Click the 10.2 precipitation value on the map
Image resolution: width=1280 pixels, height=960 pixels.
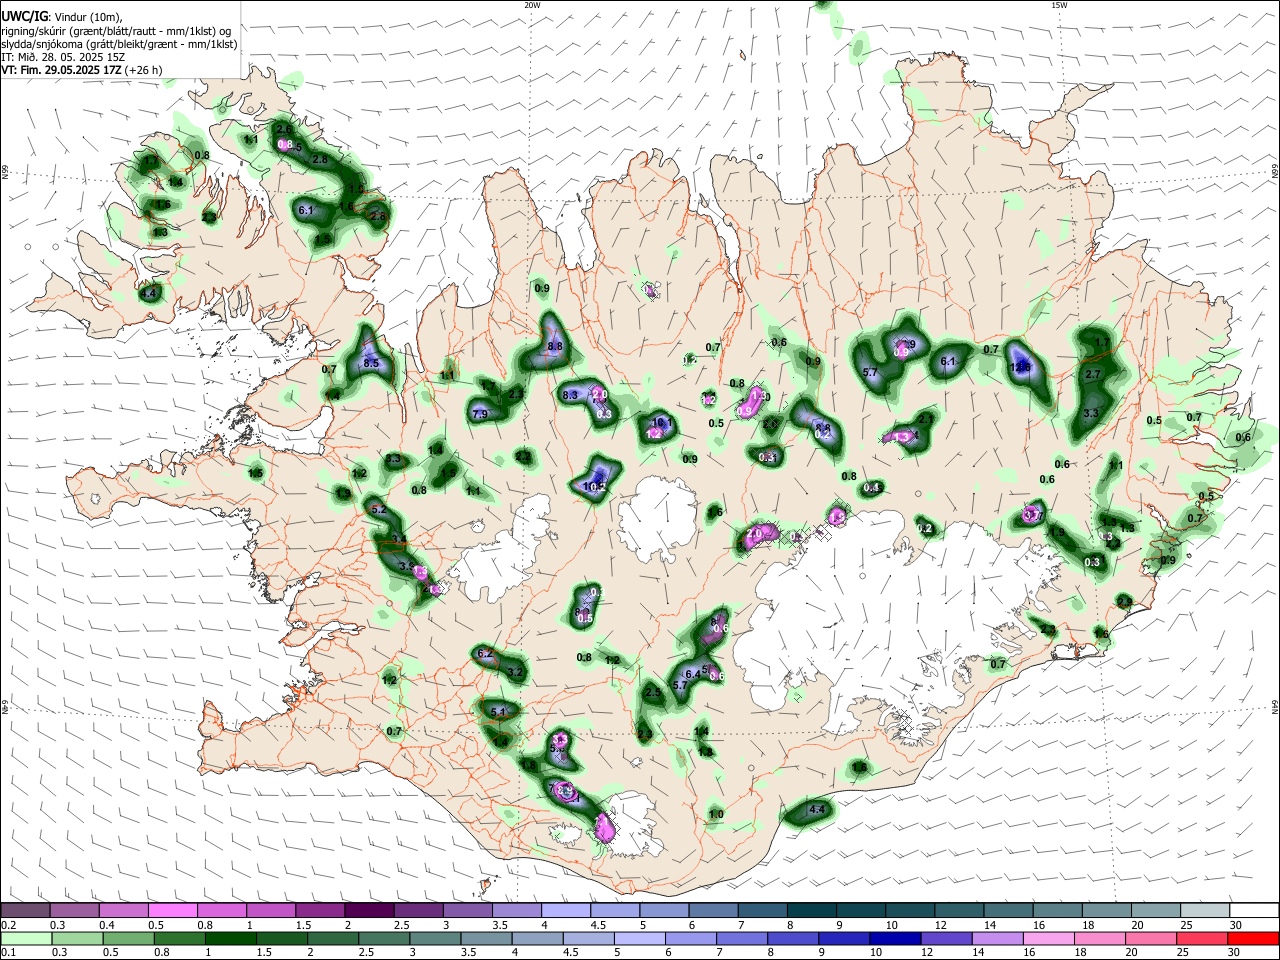pos(594,487)
